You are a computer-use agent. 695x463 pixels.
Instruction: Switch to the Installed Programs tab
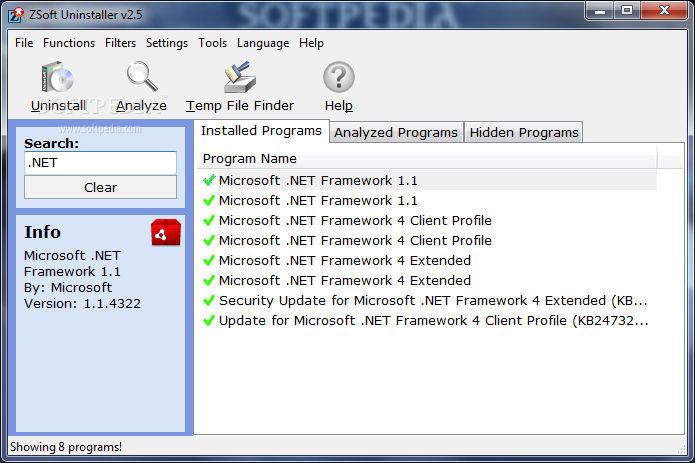point(261,131)
